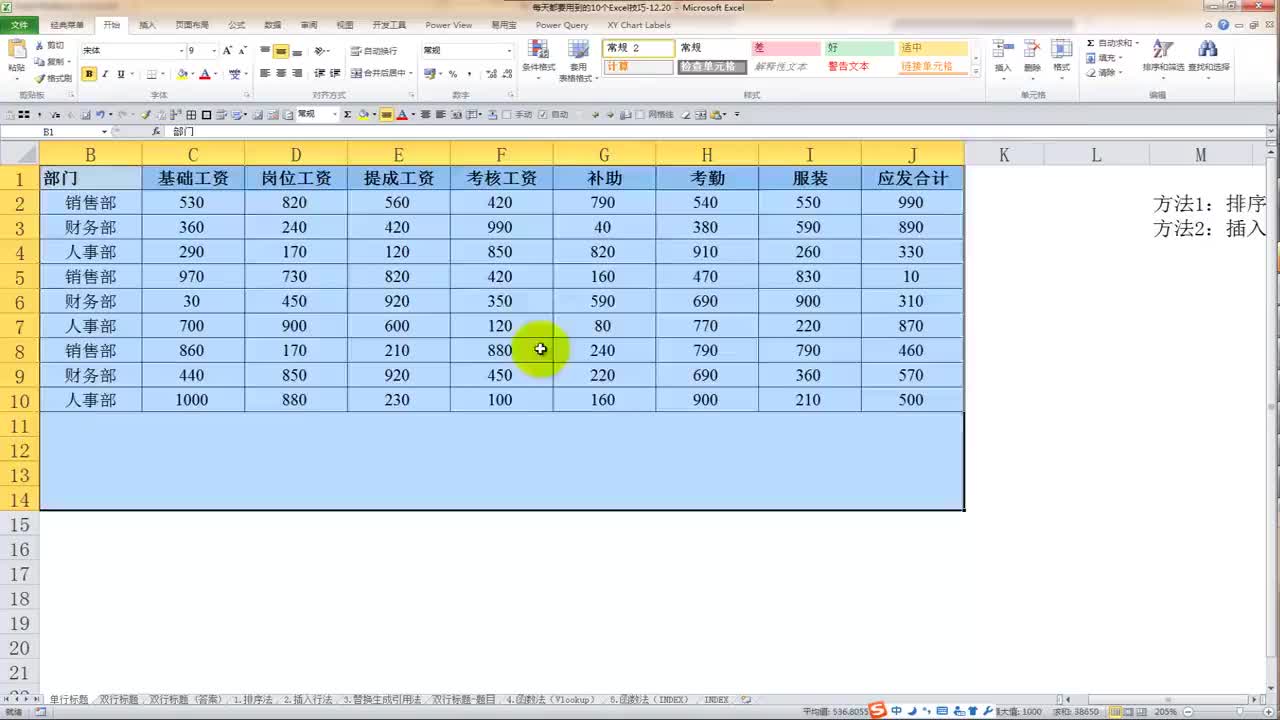The image size is (1280, 720).
Task: Open the File (文件) tab
Action: [x=19, y=25]
